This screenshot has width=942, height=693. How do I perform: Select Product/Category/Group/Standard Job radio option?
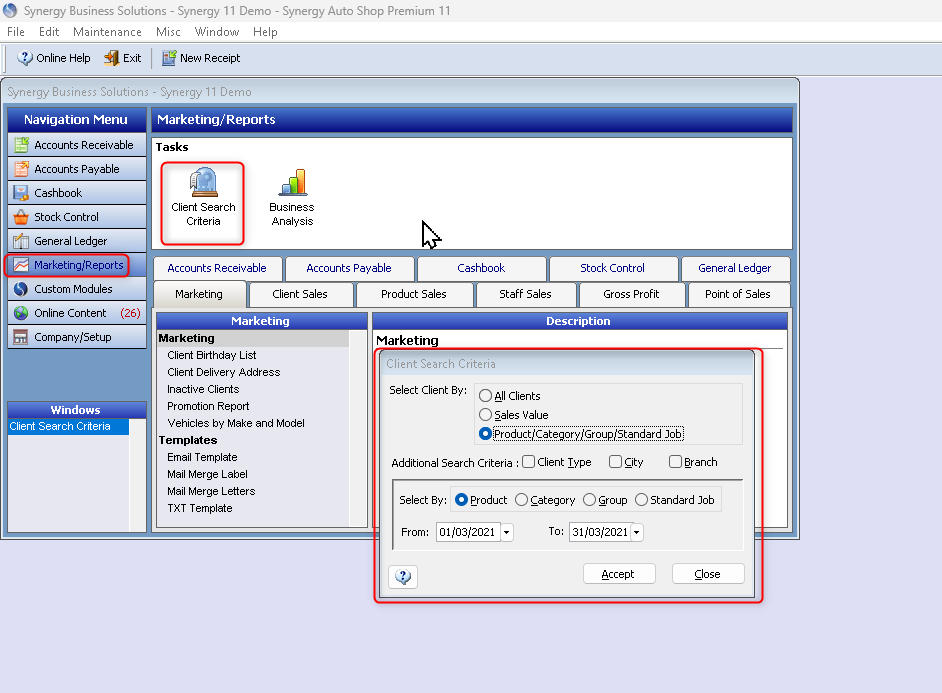(485, 434)
